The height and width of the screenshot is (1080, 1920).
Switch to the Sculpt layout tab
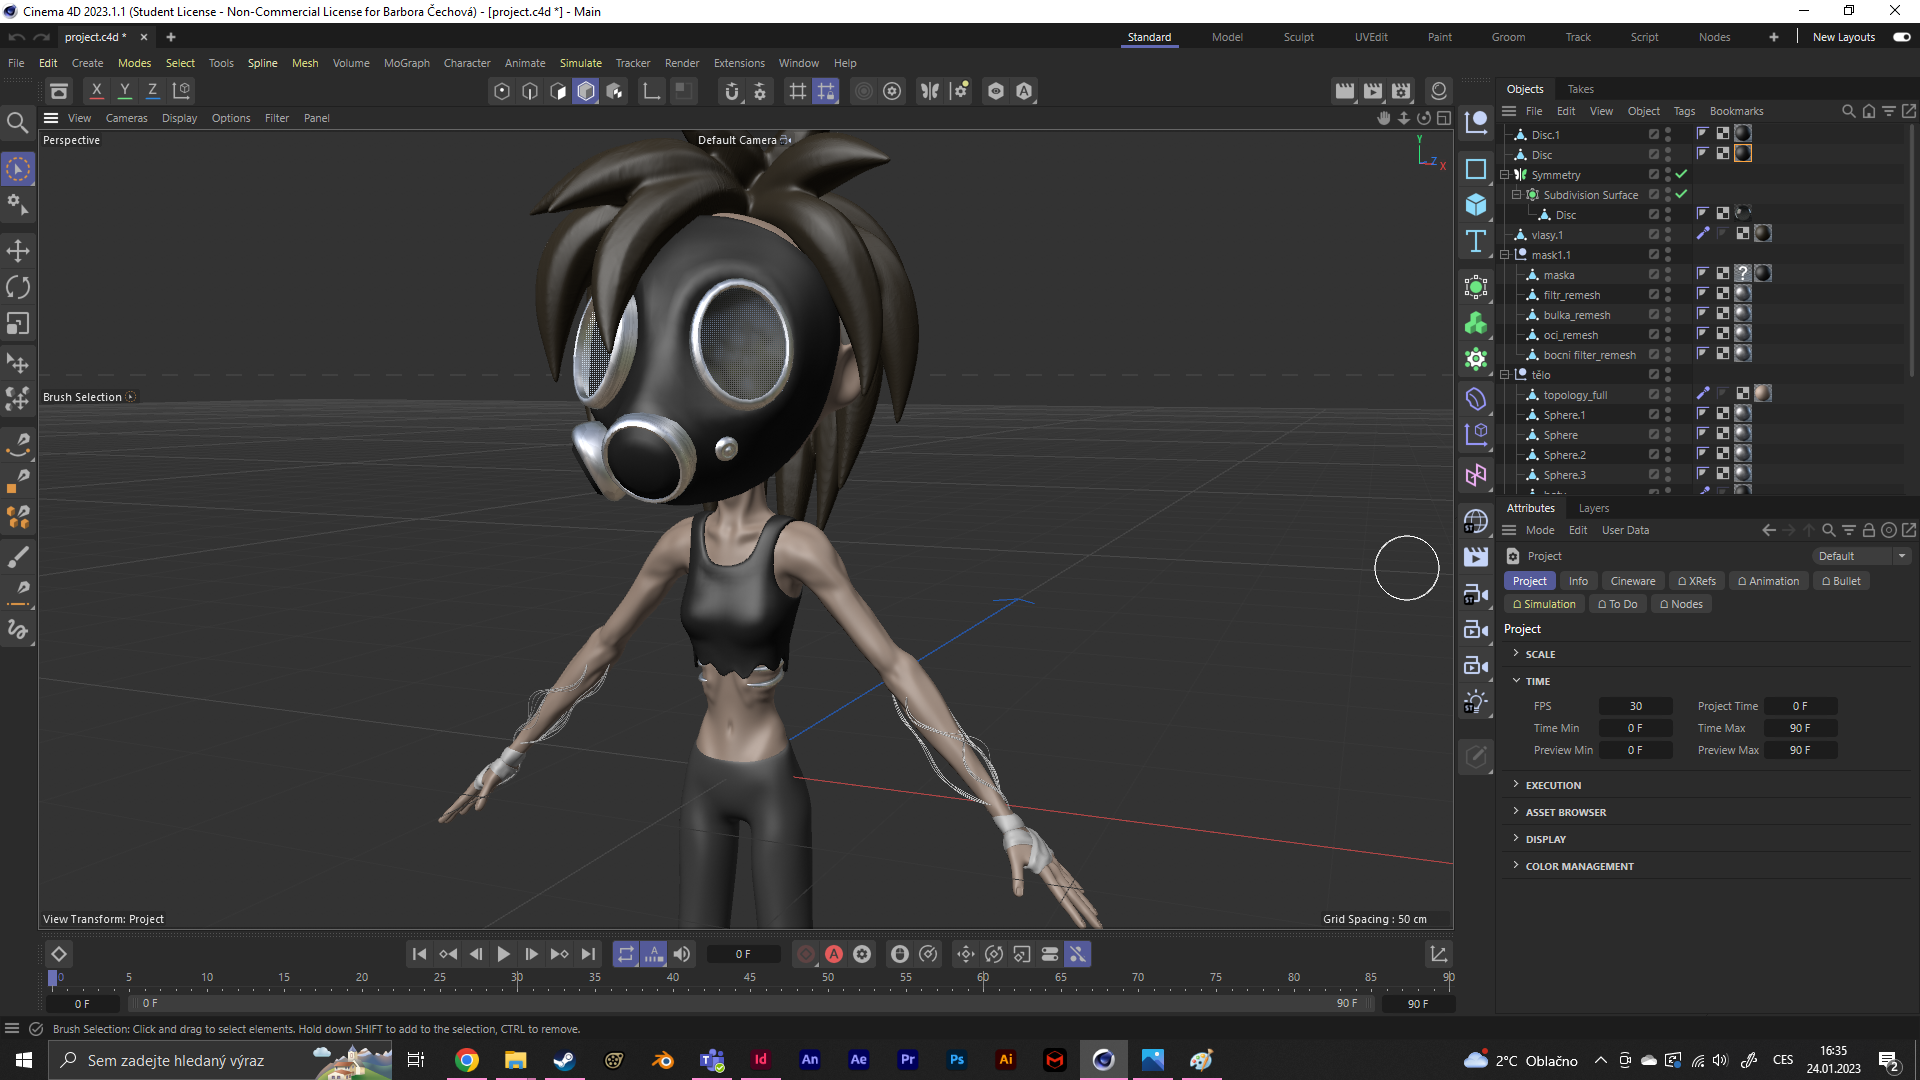pyautogui.click(x=1298, y=37)
